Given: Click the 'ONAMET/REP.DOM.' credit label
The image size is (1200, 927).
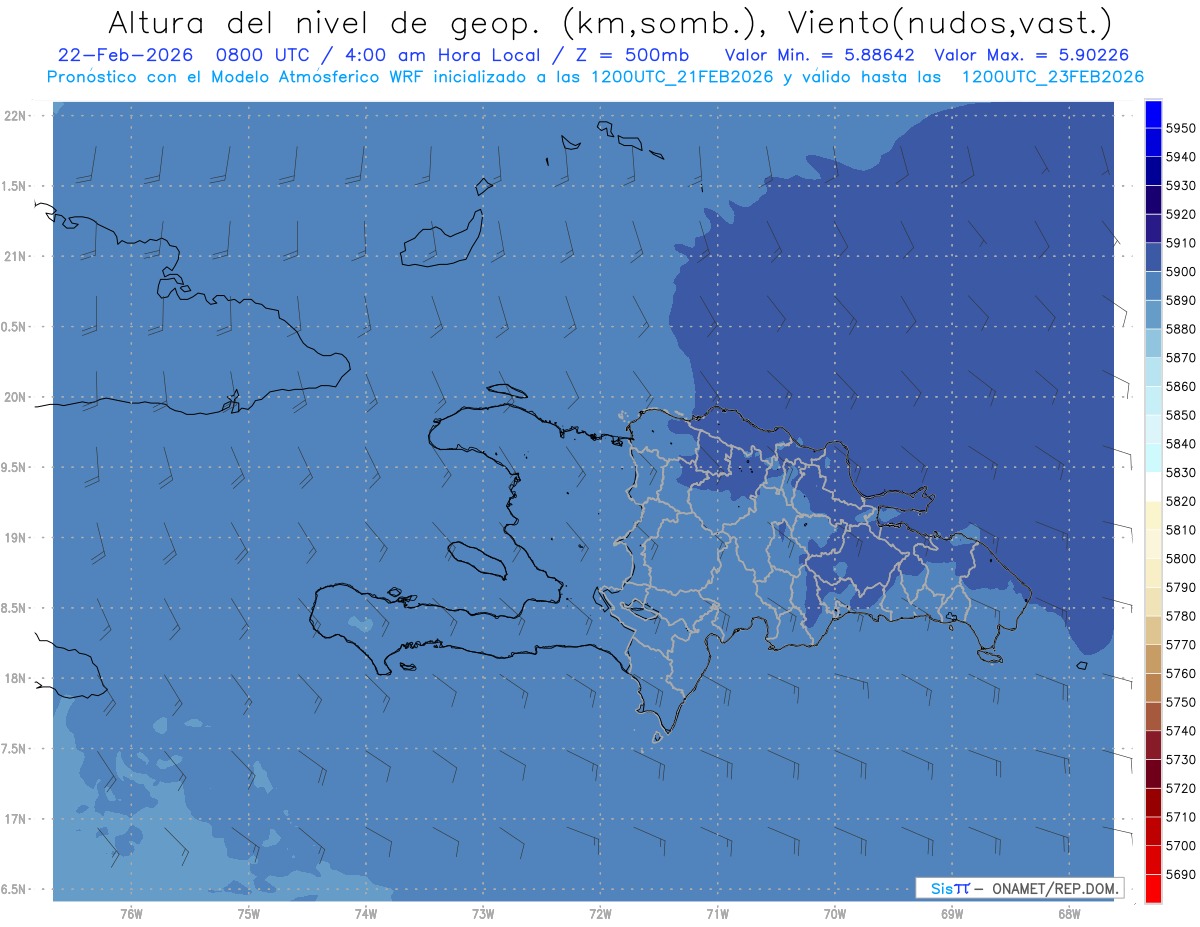Looking at the screenshot, I should point(1053,888).
